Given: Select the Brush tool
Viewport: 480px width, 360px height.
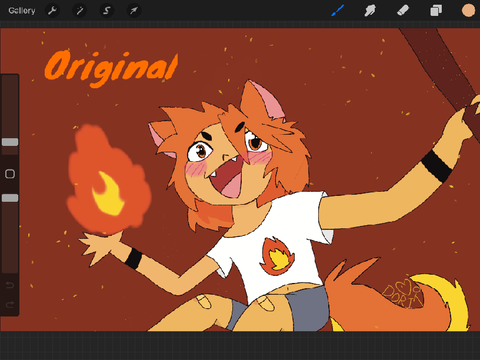Looking at the screenshot, I should (x=338, y=11).
